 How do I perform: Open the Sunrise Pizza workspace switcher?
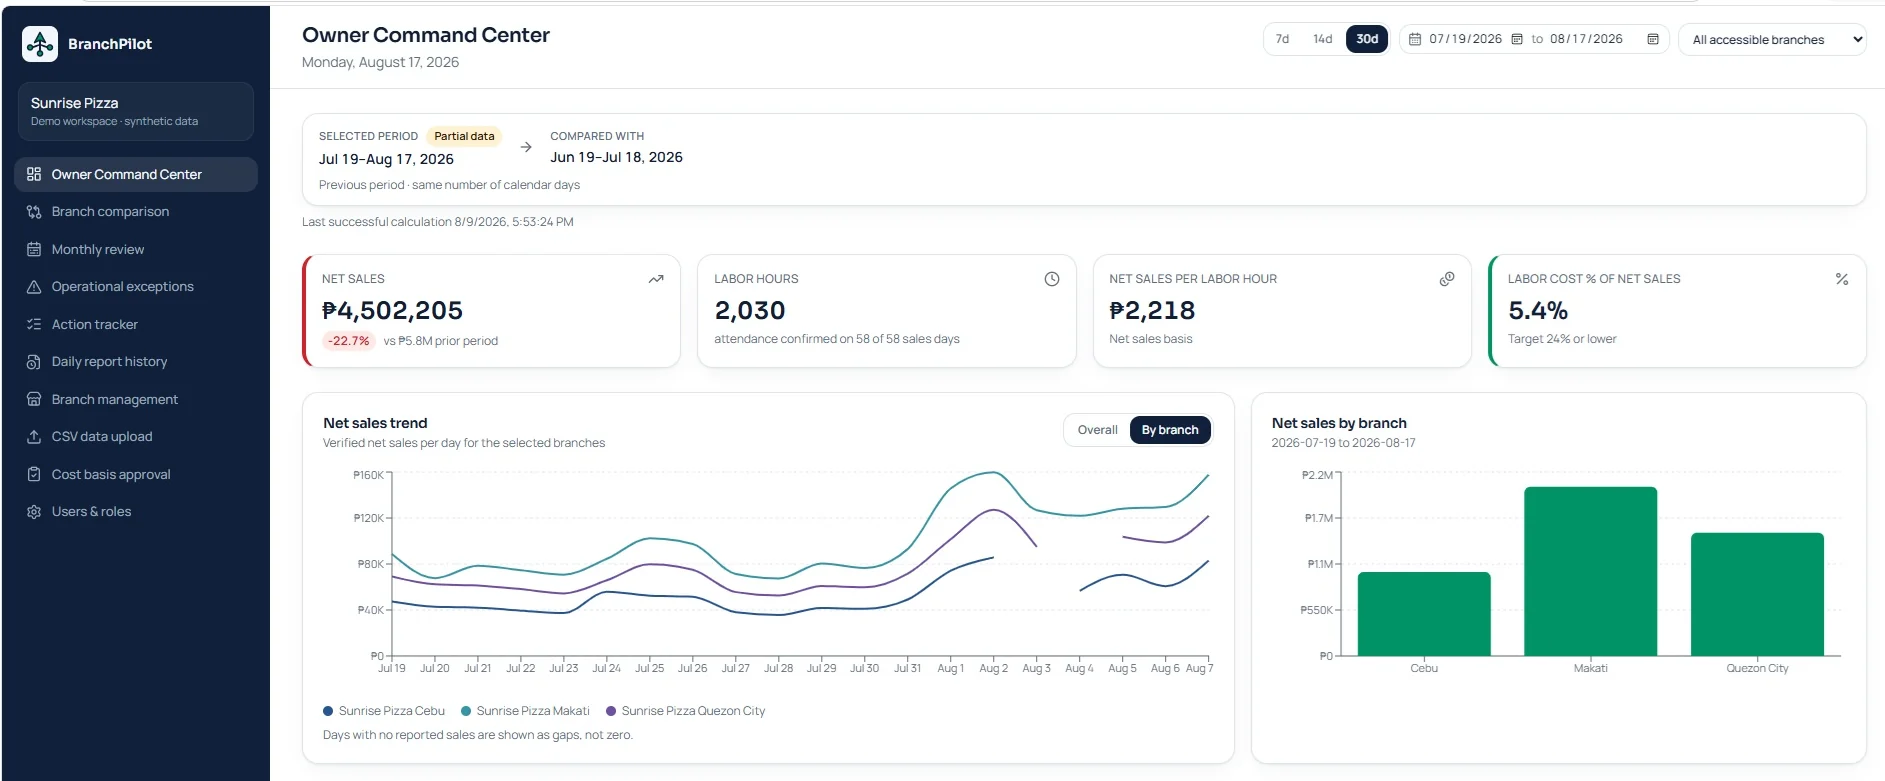(136, 111)
